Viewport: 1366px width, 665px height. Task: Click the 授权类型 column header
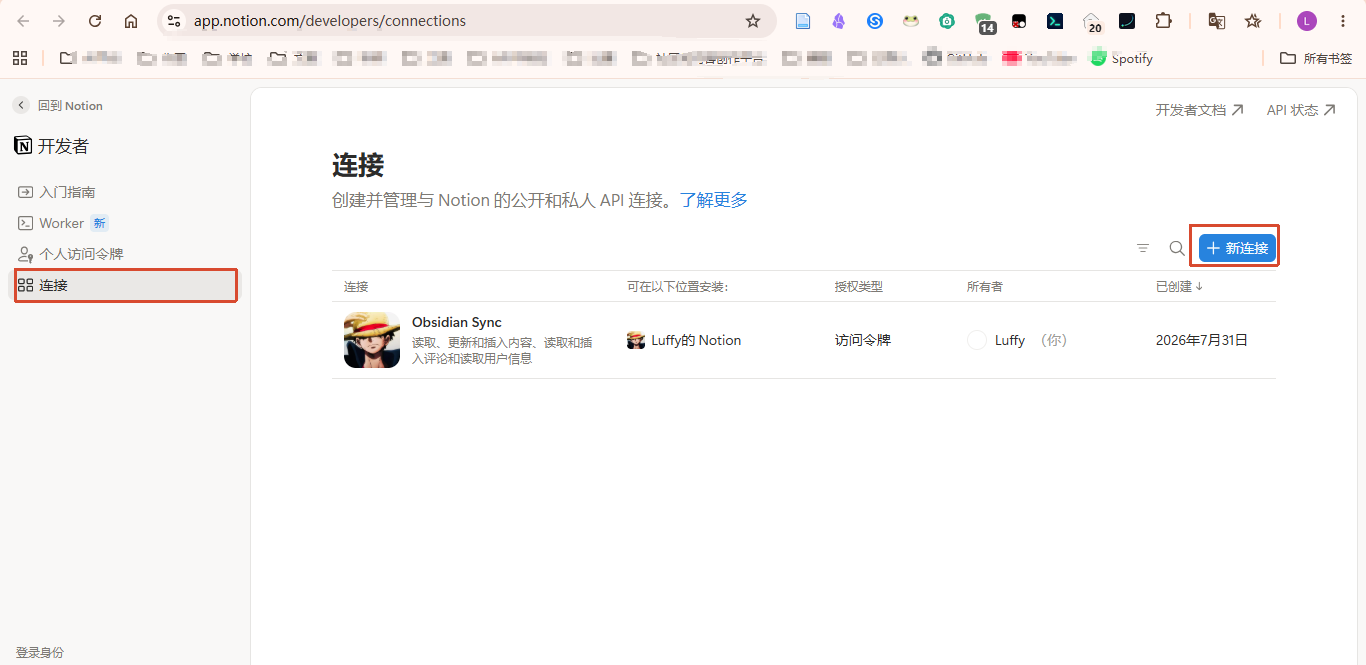tap(859, 286)
